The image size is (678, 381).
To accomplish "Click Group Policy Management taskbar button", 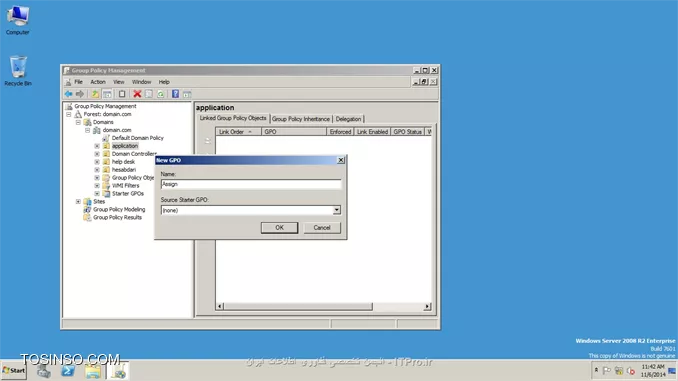I will [x=118, y=371].
